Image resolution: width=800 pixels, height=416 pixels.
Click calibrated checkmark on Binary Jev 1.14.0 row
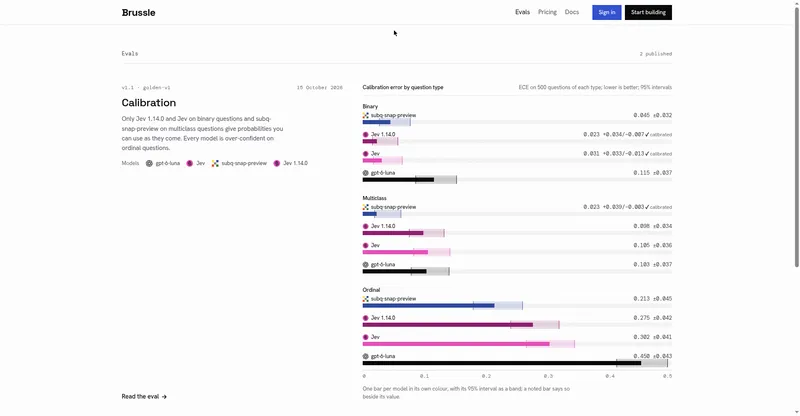pos(647,135)
